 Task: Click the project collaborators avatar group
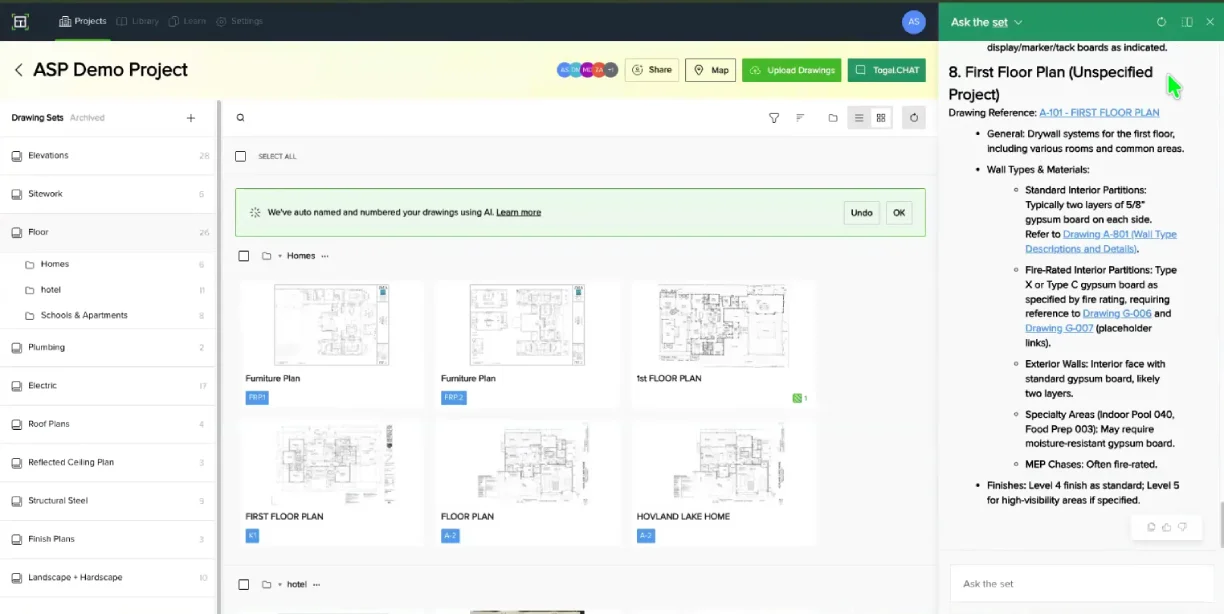coord(587,70)
